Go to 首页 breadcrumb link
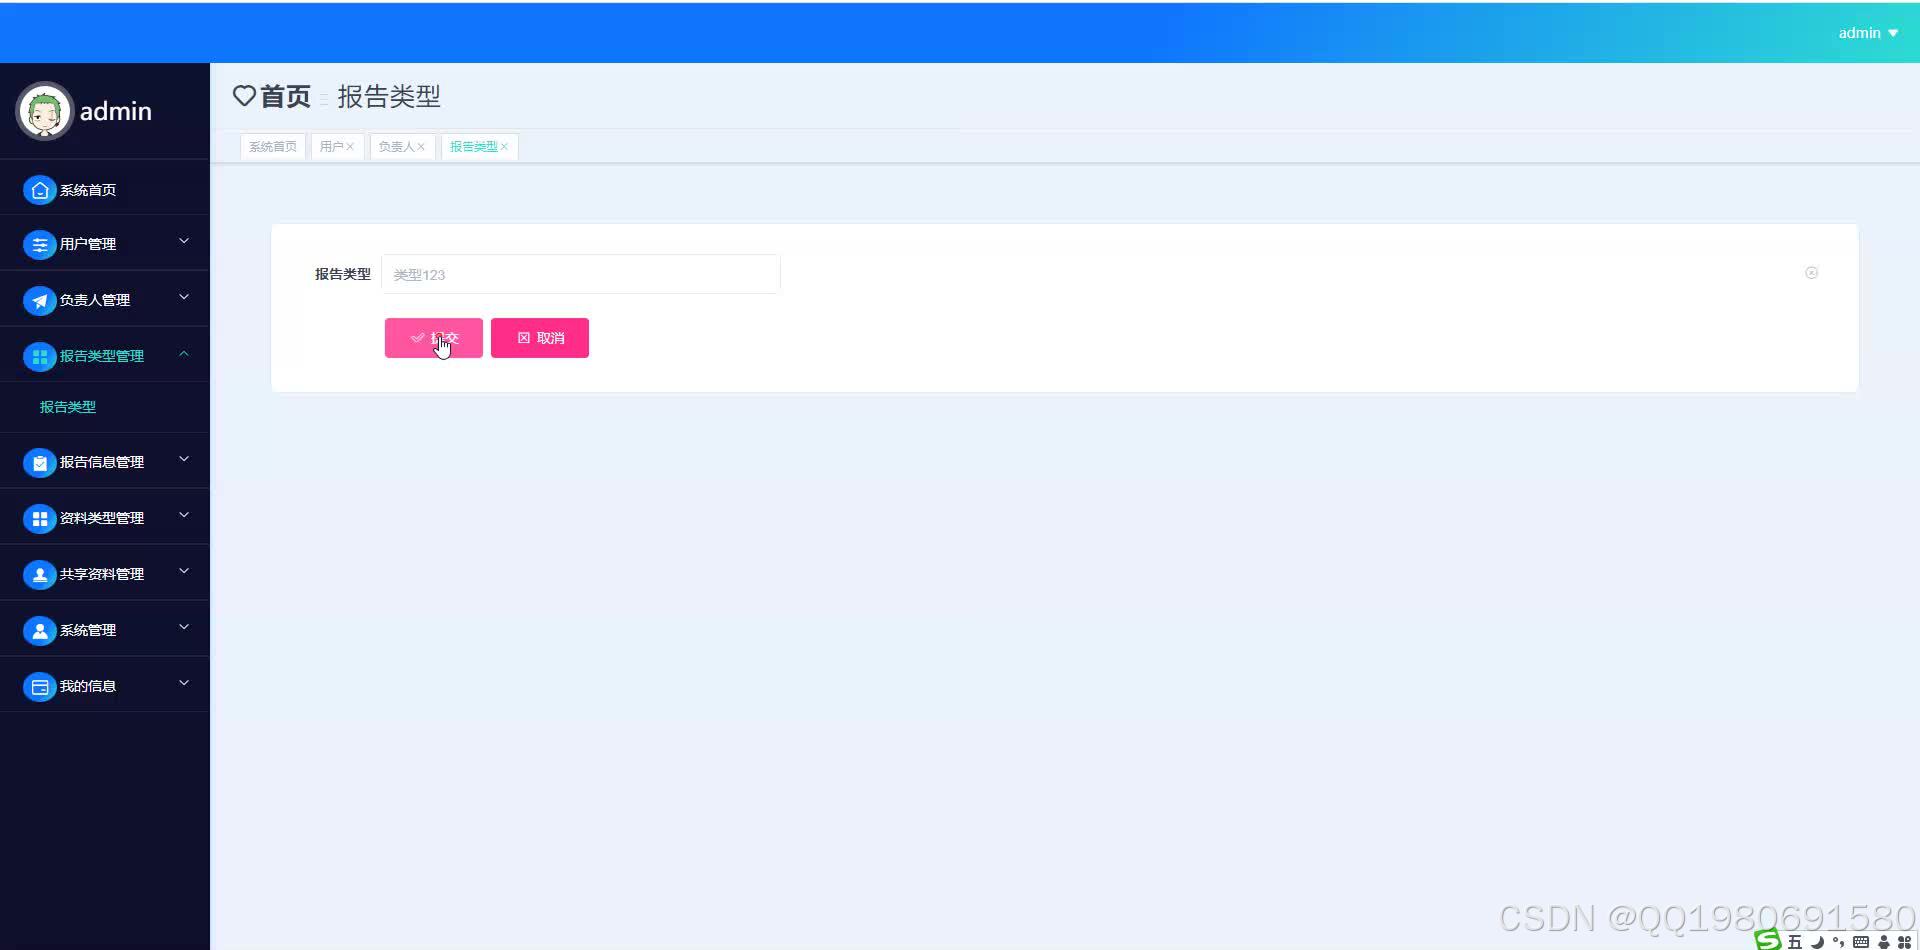This screenshot has width=1920, height=950. point(285,96)
